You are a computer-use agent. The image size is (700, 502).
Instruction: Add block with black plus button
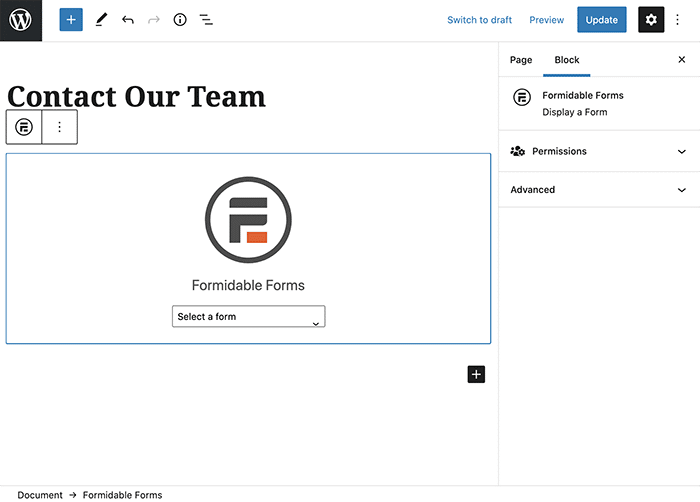[x=476, y=374]
